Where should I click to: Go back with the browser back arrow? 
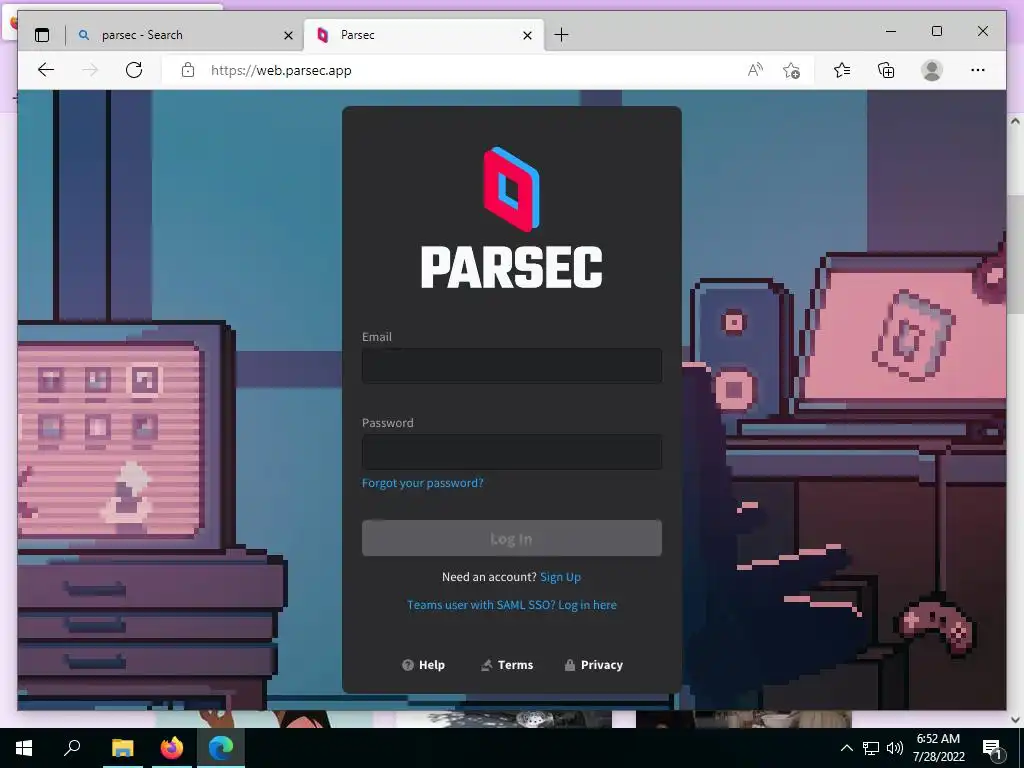tap(46, 70)
